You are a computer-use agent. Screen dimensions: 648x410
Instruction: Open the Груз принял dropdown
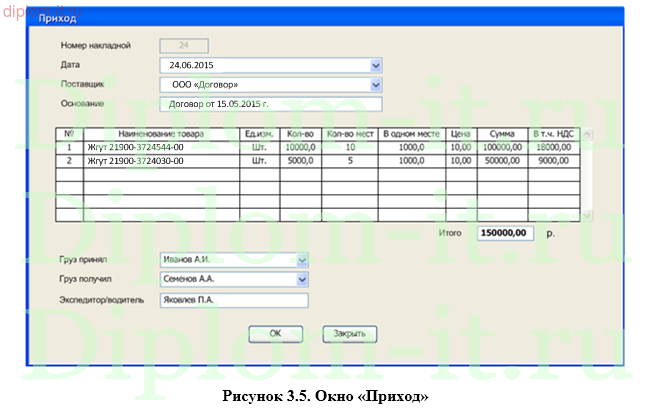pos(302,260)
